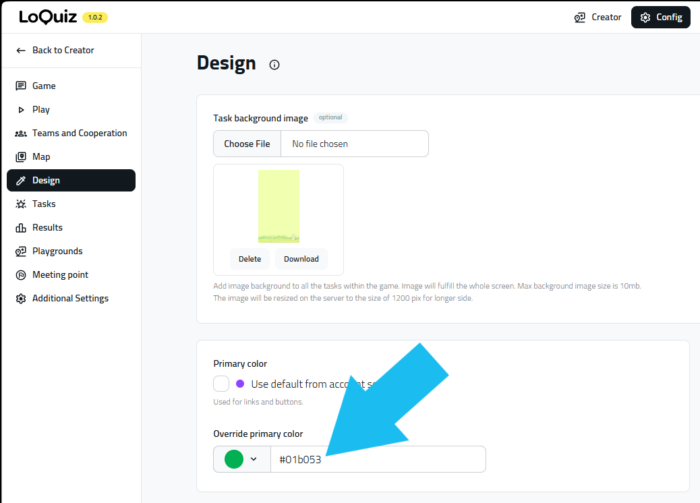Open the Meeting point section

(59, 275)
